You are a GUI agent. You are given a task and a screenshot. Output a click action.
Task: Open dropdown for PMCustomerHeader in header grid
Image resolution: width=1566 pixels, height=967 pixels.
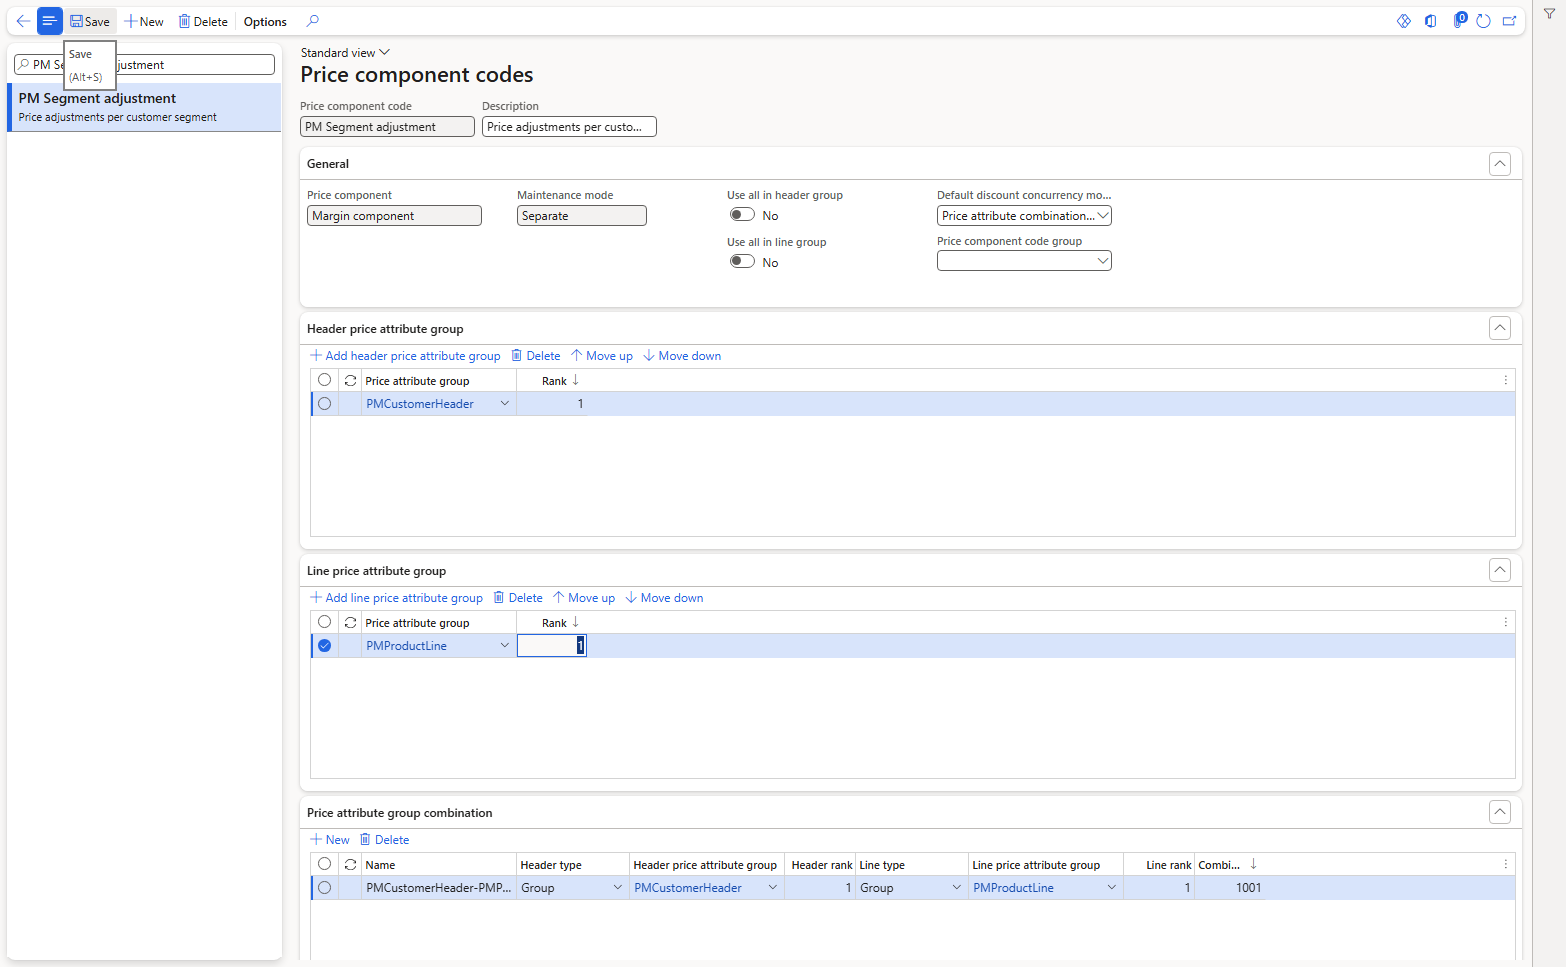tap(505, 404)
